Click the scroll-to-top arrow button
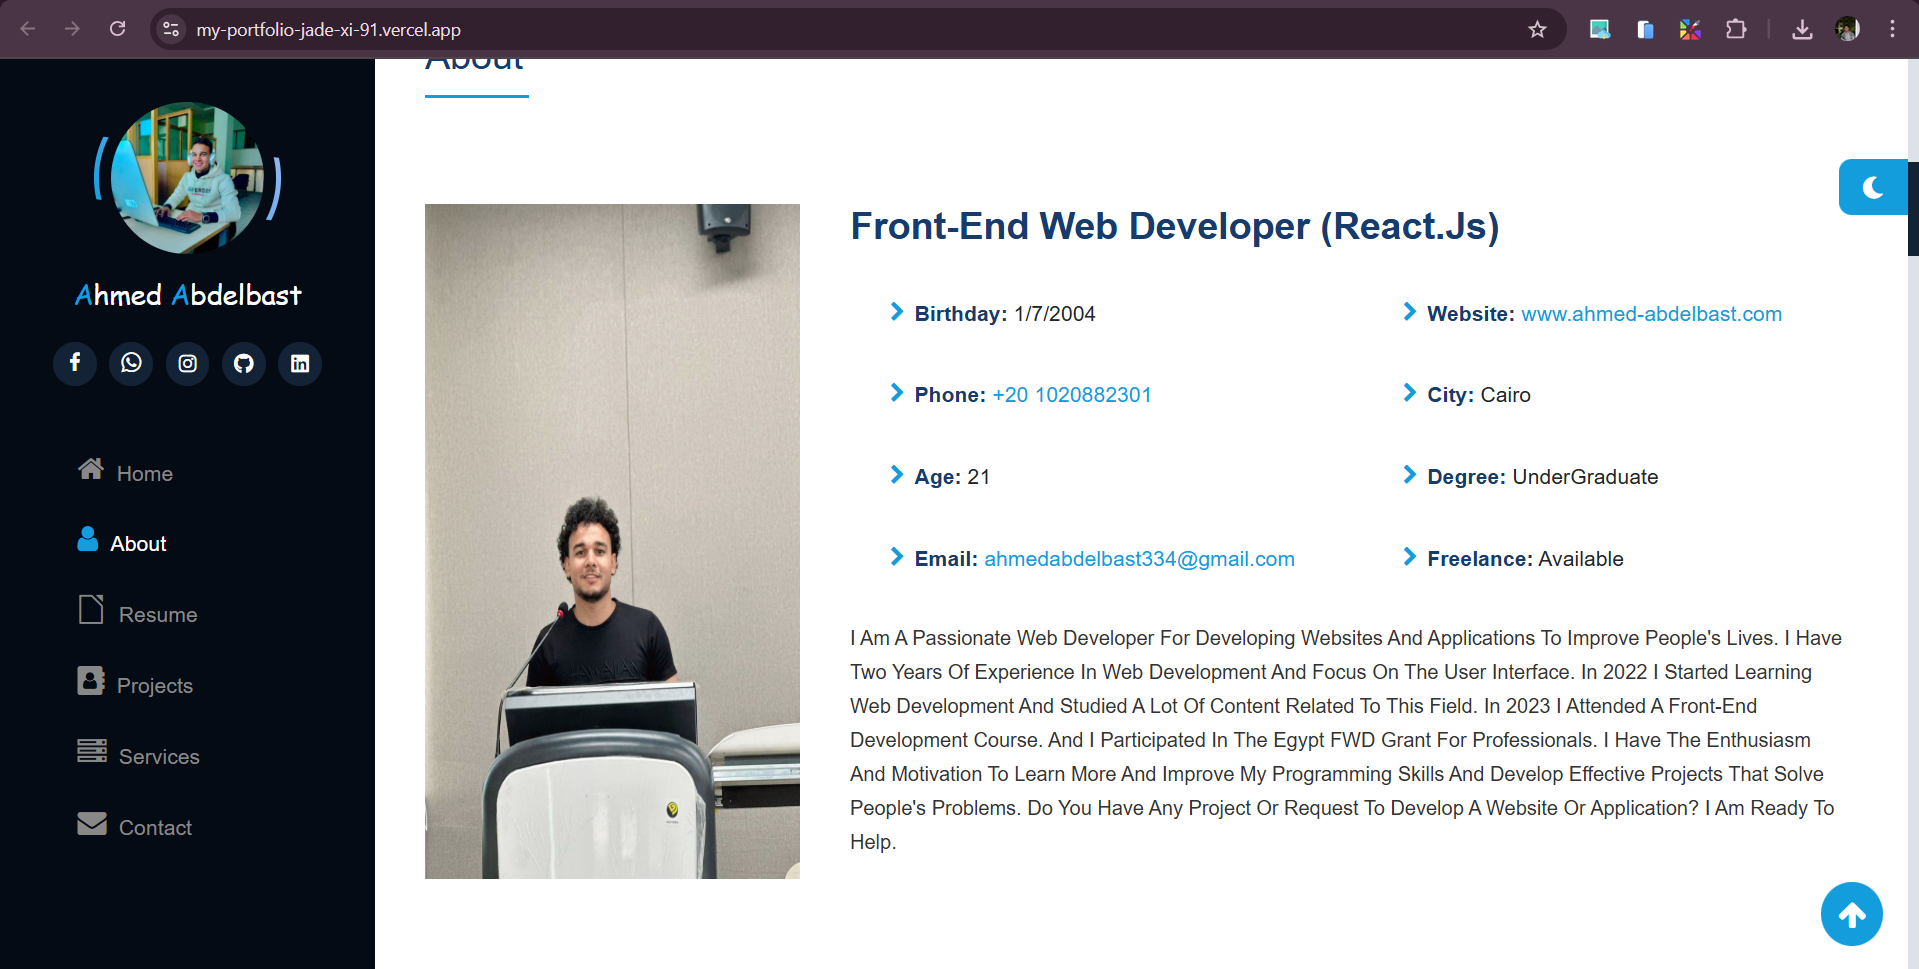The image size is (1919, 969). (x=1851, y=914)
